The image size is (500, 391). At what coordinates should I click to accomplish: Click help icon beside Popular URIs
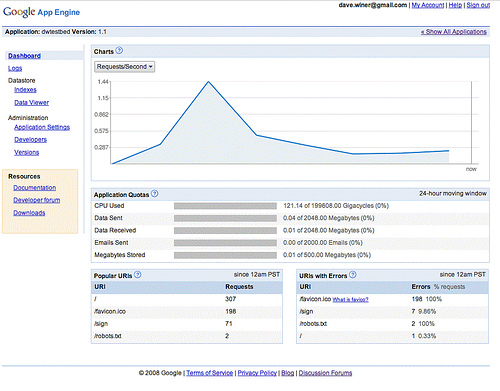pyautogui.click(x=138, y=275)
